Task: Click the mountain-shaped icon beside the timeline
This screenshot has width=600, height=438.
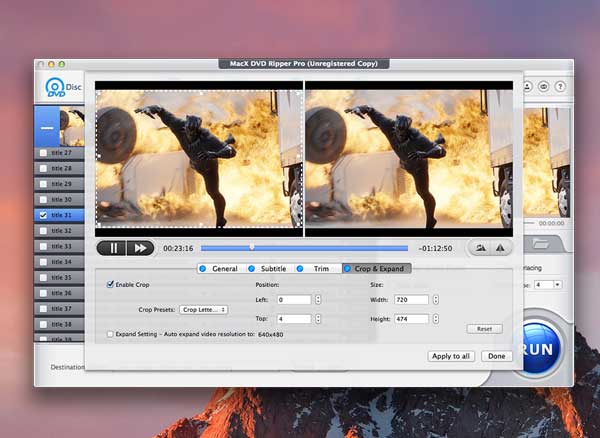Action: [481, 248]
